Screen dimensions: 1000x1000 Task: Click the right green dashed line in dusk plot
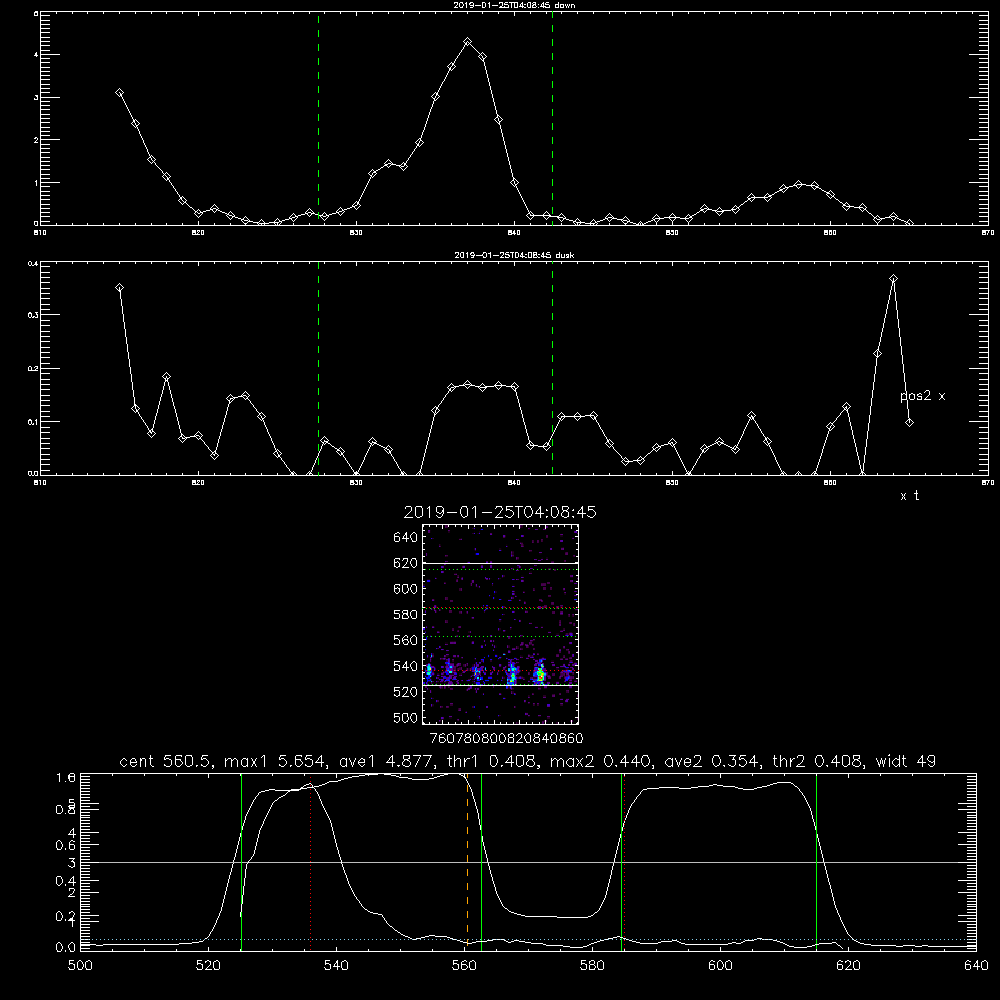click(552, 368)
